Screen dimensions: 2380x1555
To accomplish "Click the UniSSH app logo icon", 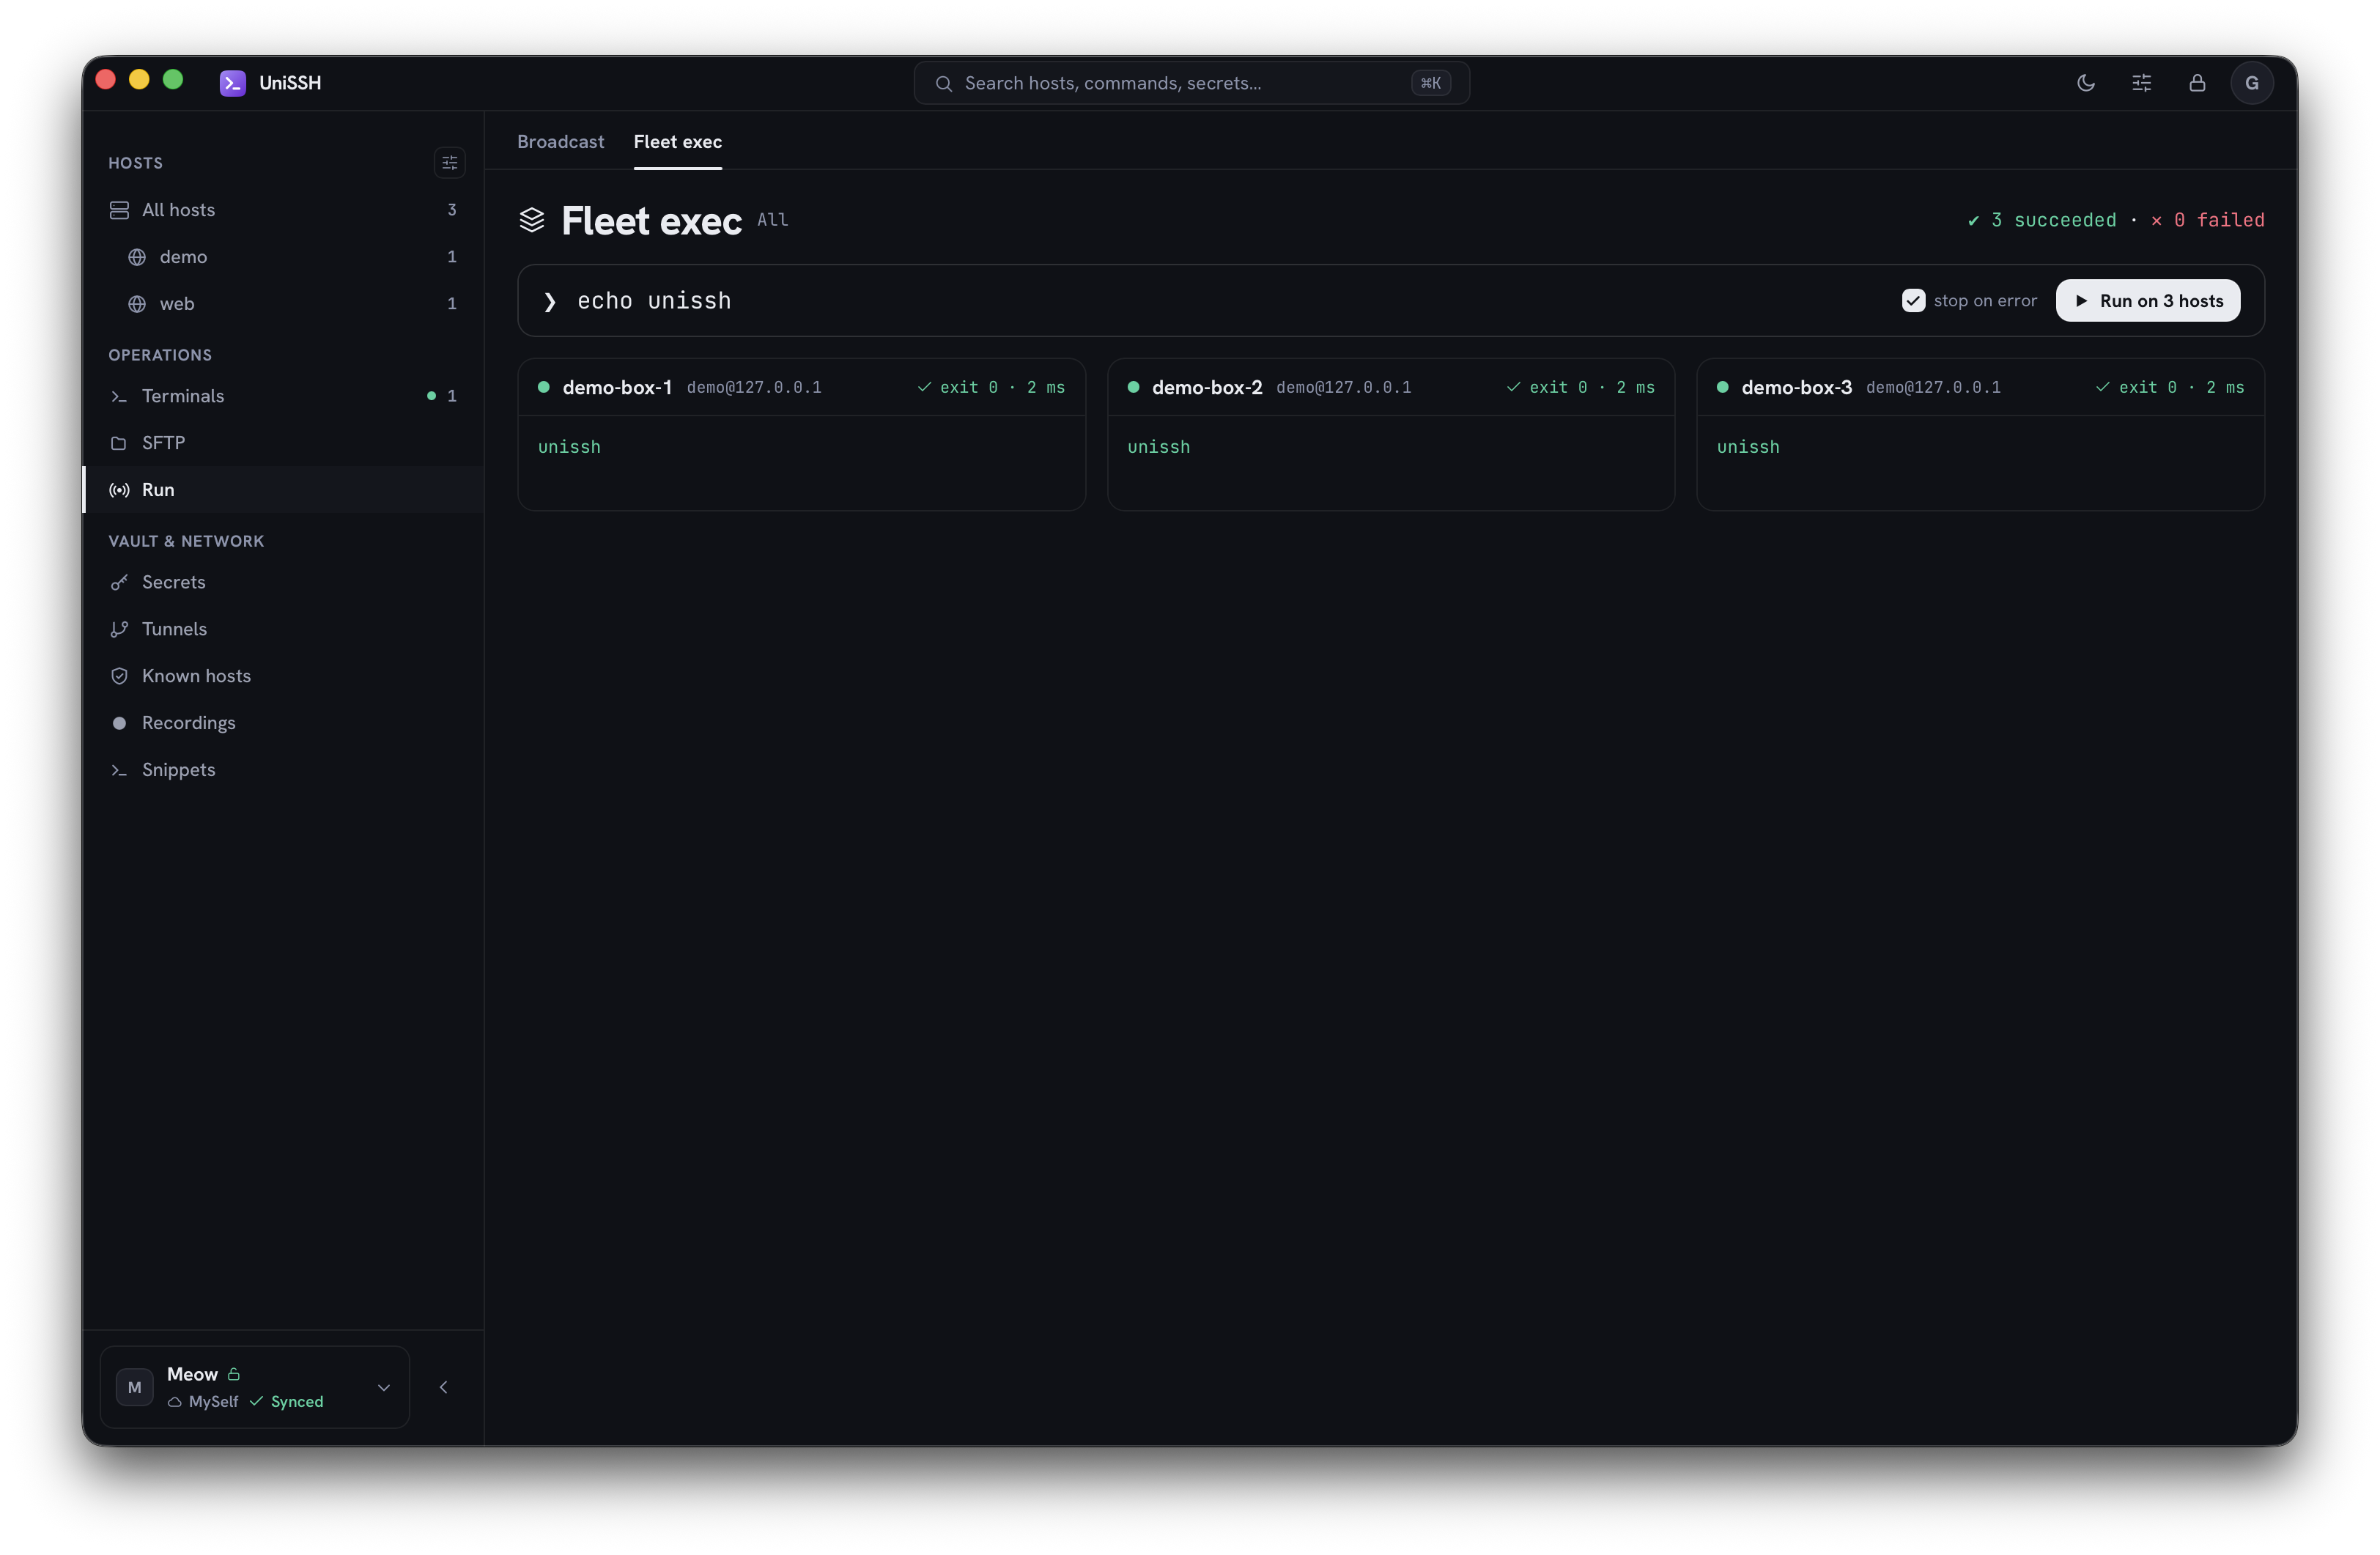I will pyautogui.click(x=232, y=83).
